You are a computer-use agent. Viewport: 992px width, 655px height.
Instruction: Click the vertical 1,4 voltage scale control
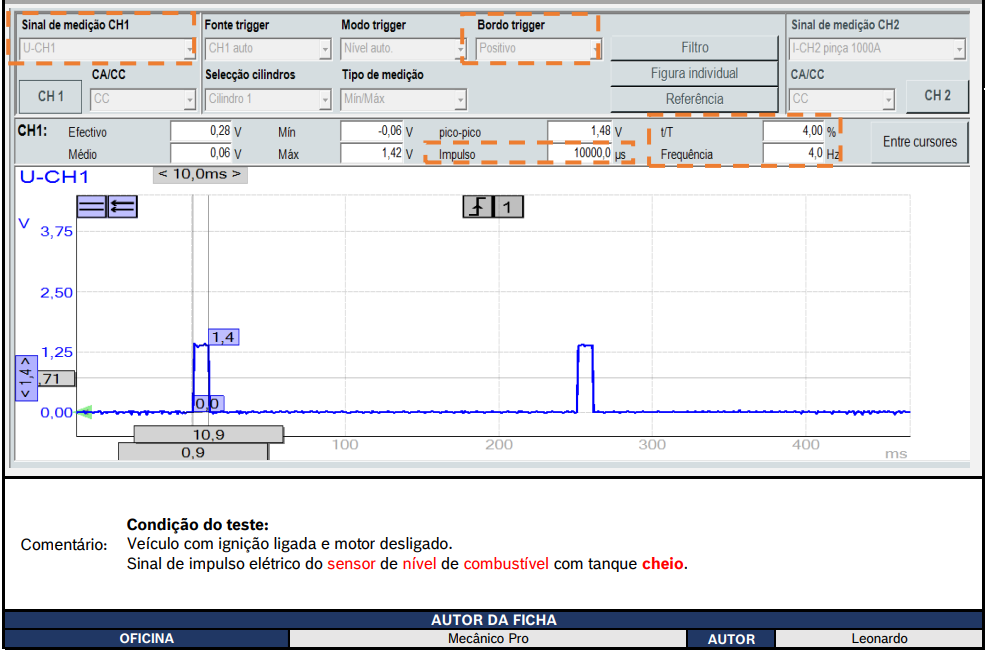click(x=25, y=379)
